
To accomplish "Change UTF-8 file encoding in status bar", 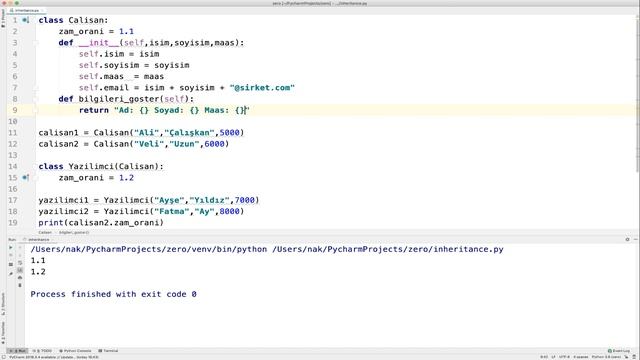I will pos(564,357).
